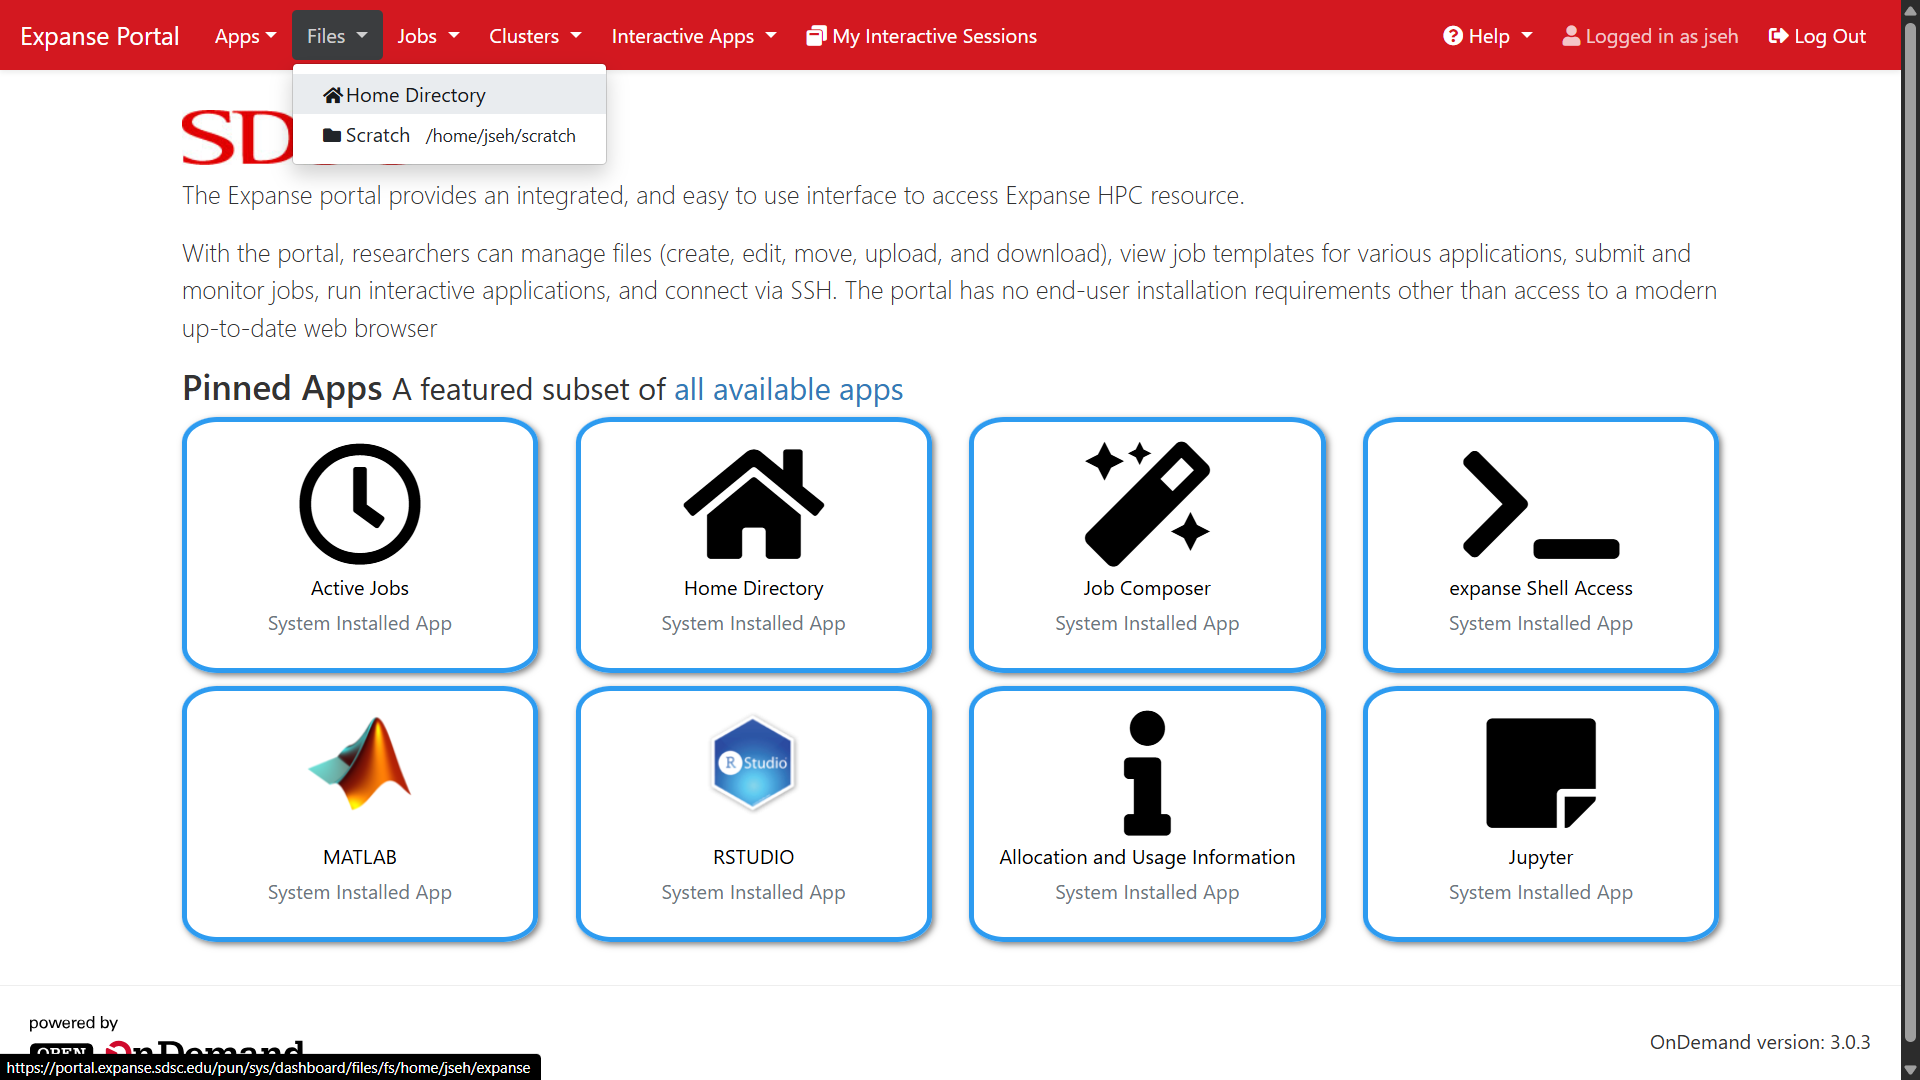Collapse the Files dropdown menu

[x=337, y=36]
